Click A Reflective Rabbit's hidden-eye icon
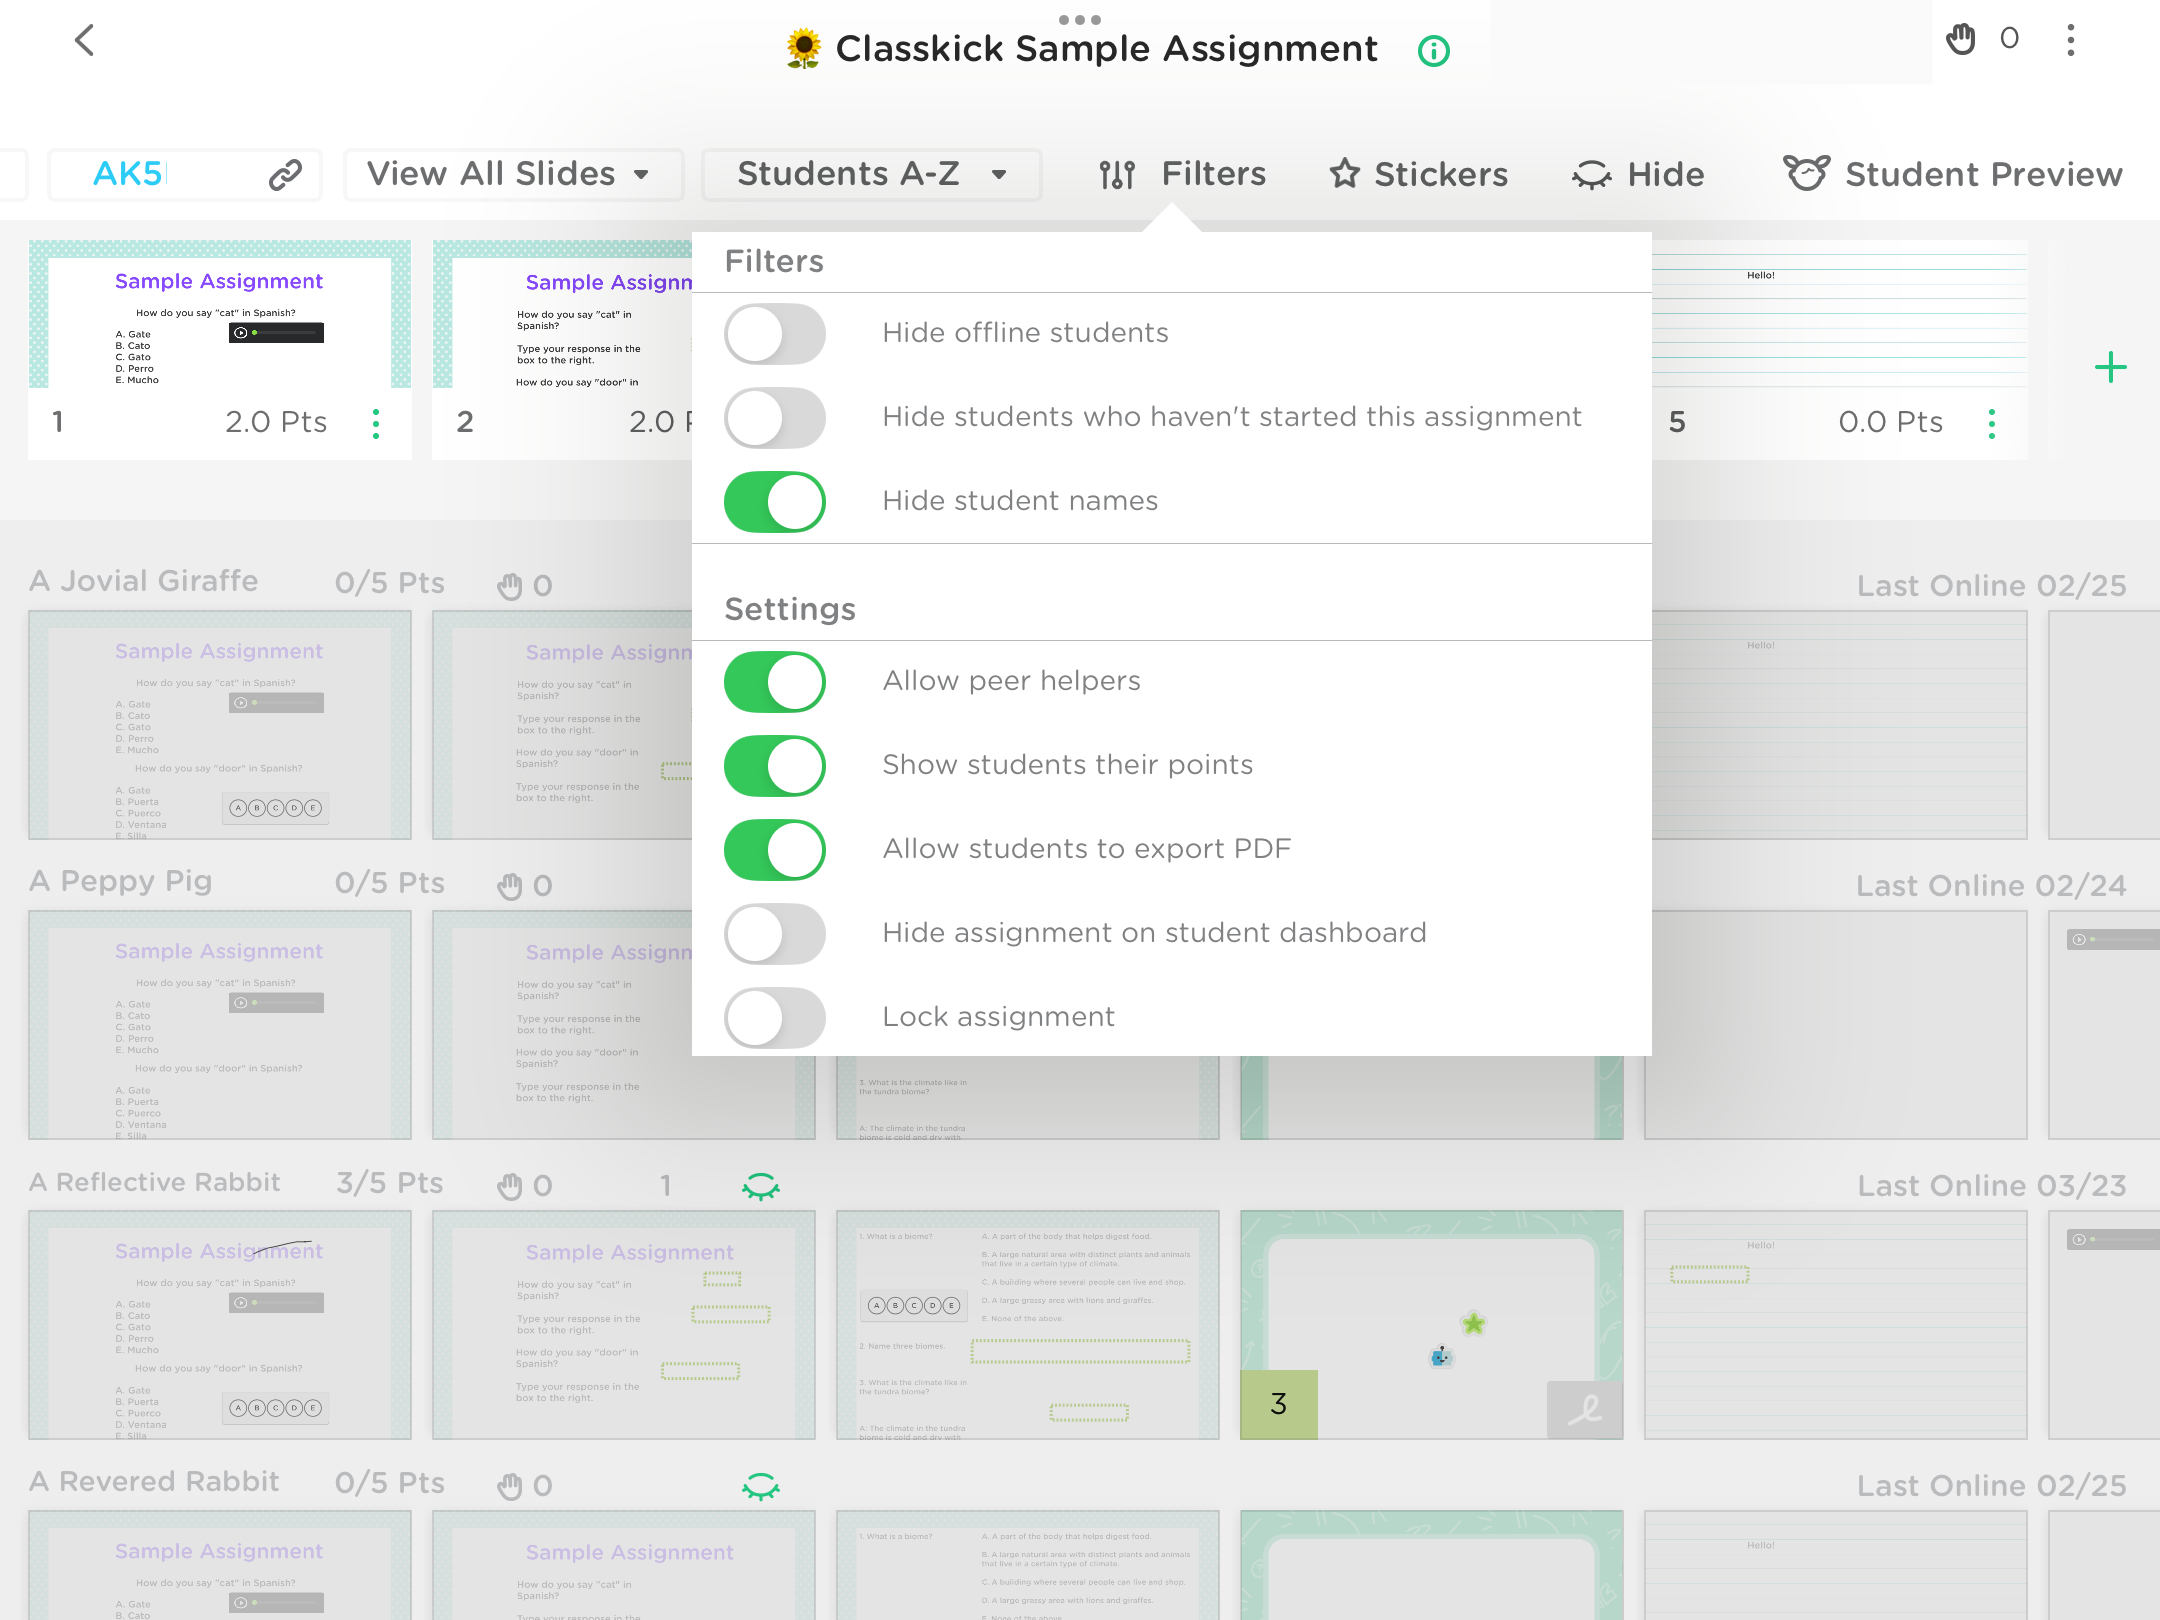2160x1620 pixels. tap(761, 1187)
